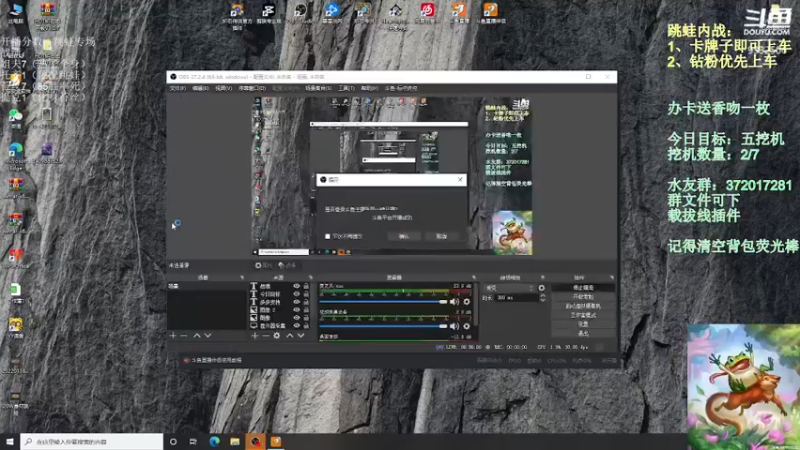Click 停止推流 in Controls

pos(583,288)
